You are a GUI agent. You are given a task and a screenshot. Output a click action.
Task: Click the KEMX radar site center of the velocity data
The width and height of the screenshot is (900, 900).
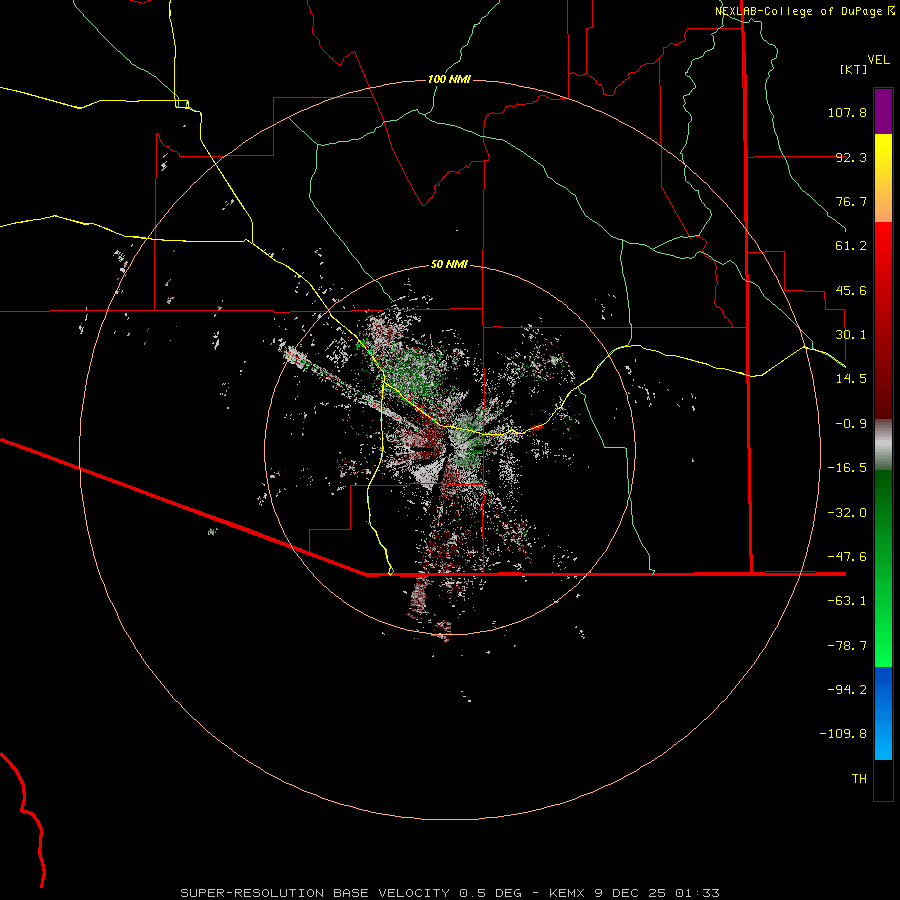tap(449, 449)
